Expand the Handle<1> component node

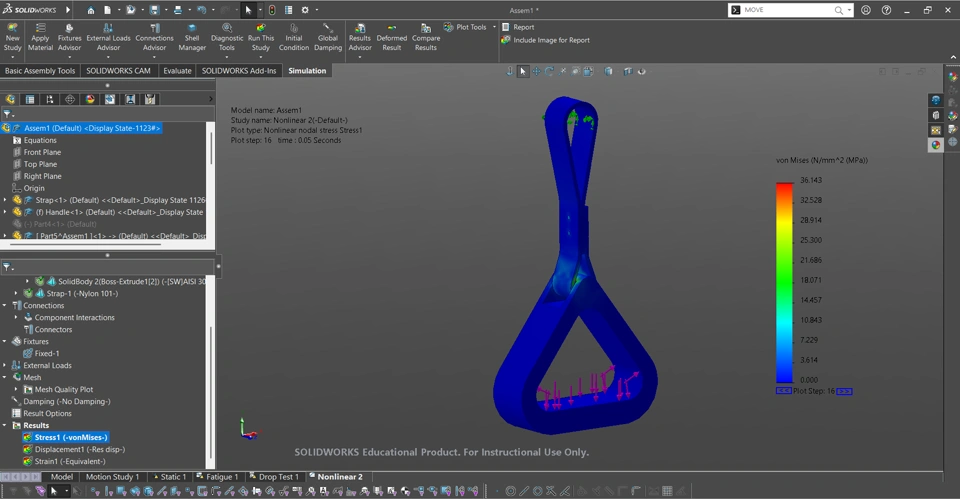5,212
